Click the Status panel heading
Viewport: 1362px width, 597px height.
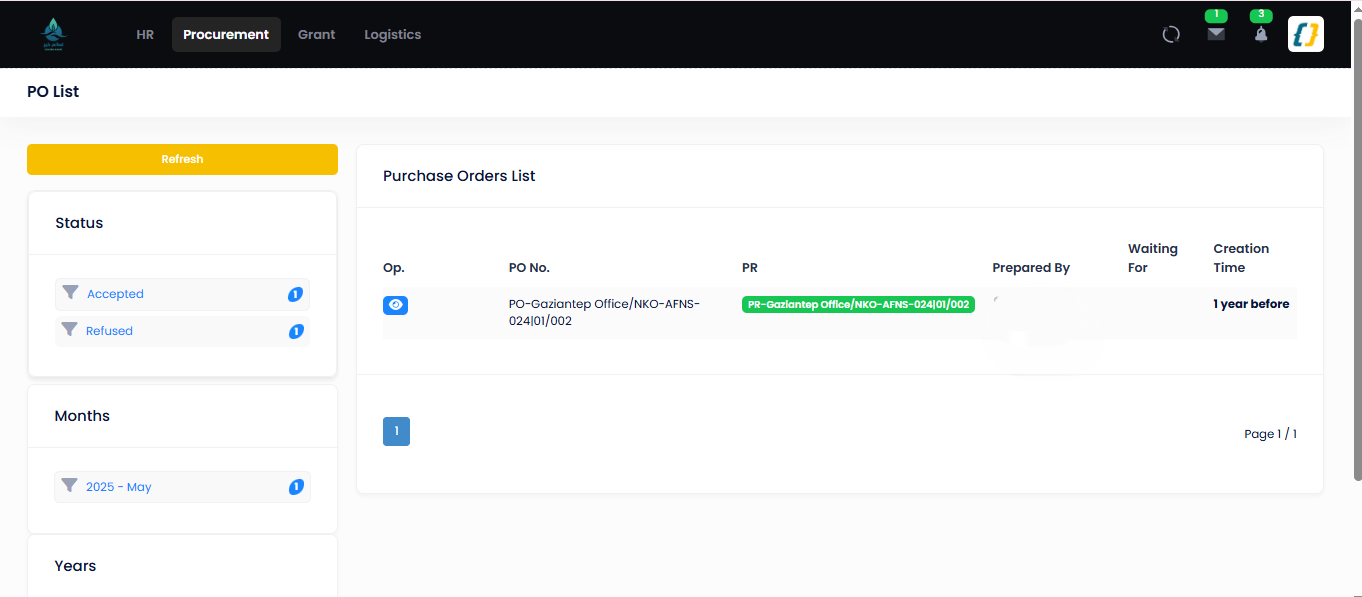click(79, 223)
